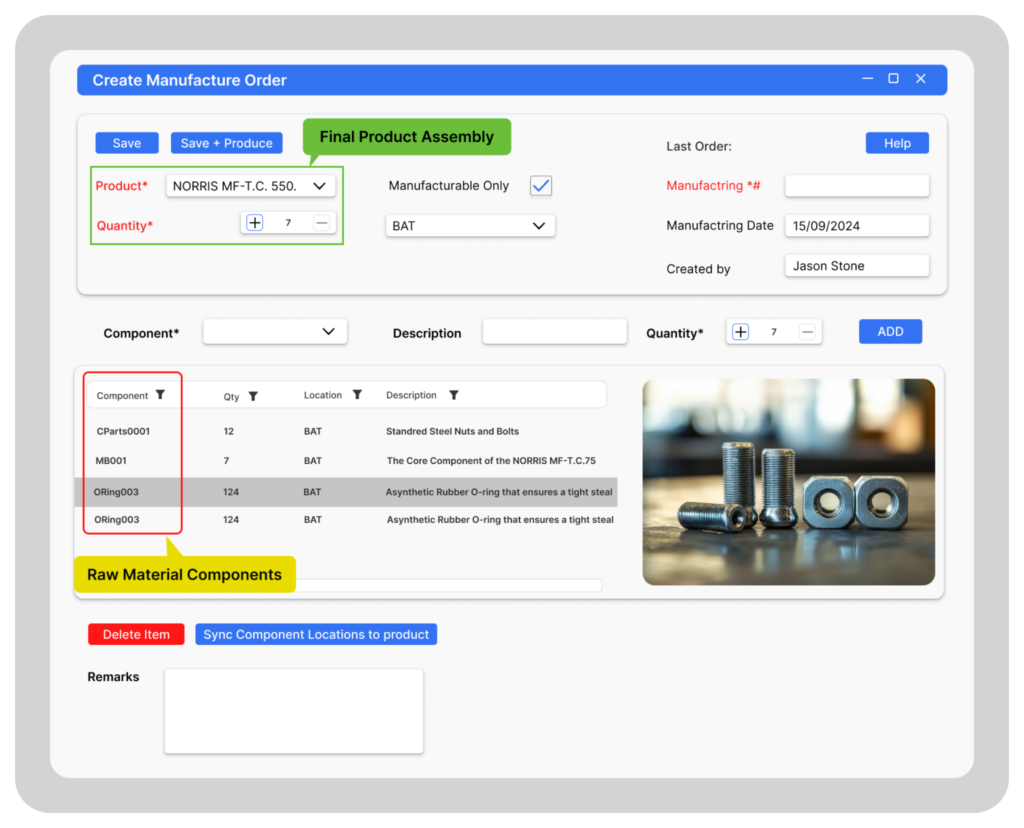Click the Created by field Jason Stone
The width and height of the screenshot is (1024, 828).
[x=857, y=266]
